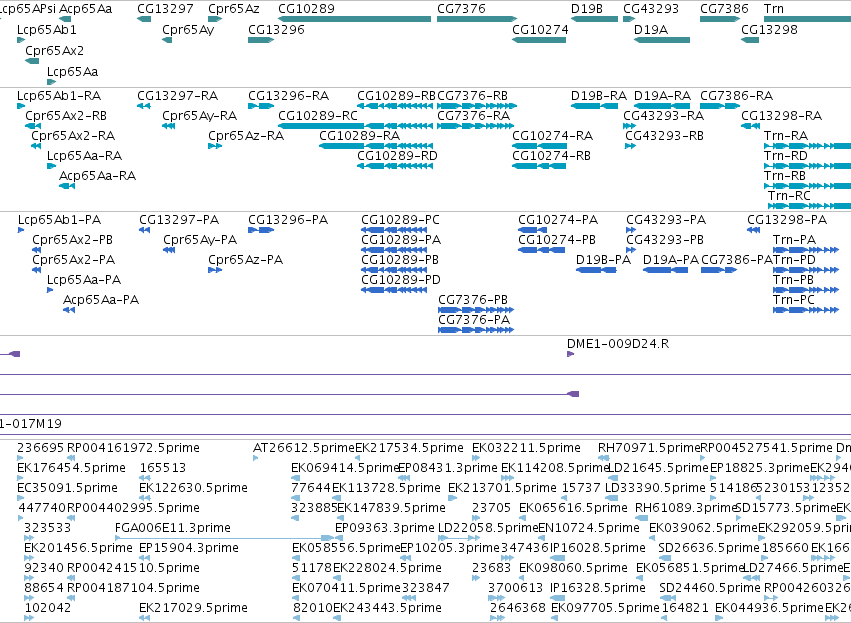Open the Trn gene label
Screen dimensions: 851x623
click(x=773, y=9)
